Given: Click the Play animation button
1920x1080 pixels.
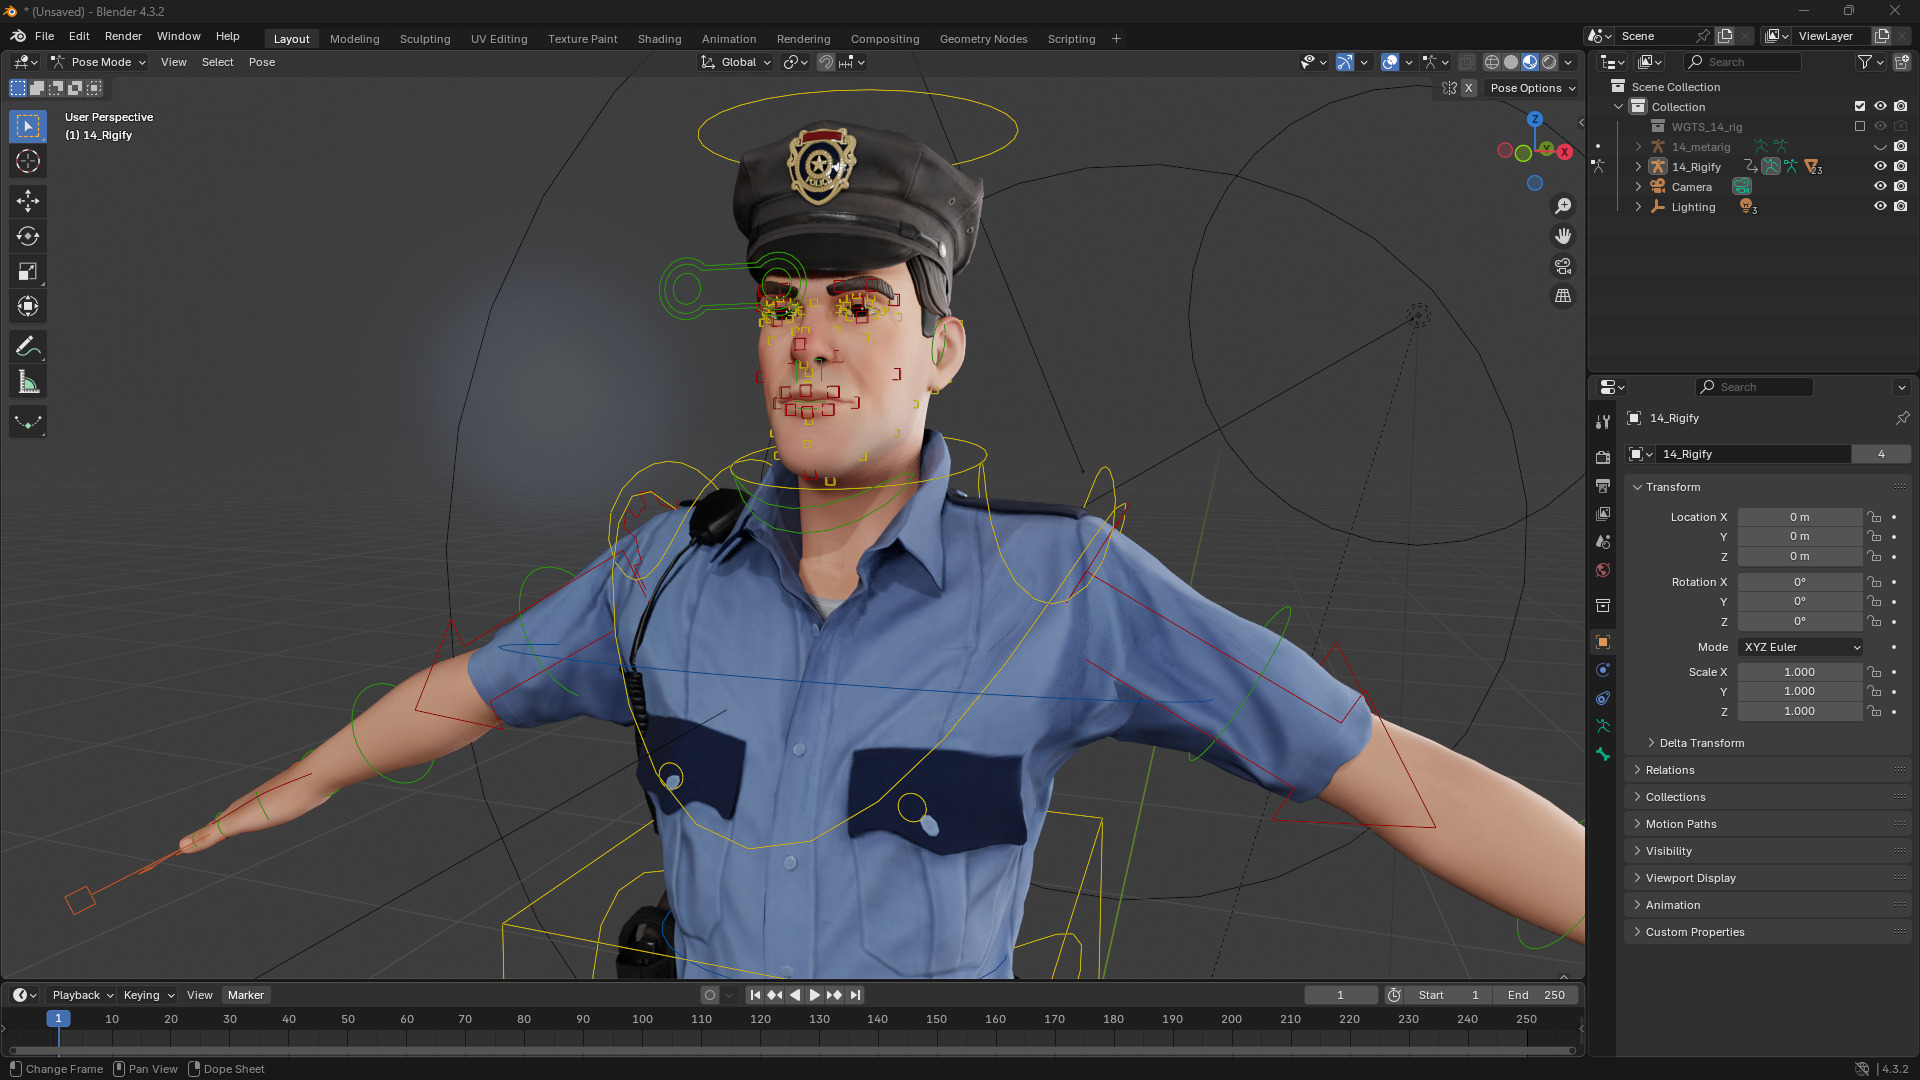Looking at the screenshot, I should click(x=814, y=995).
